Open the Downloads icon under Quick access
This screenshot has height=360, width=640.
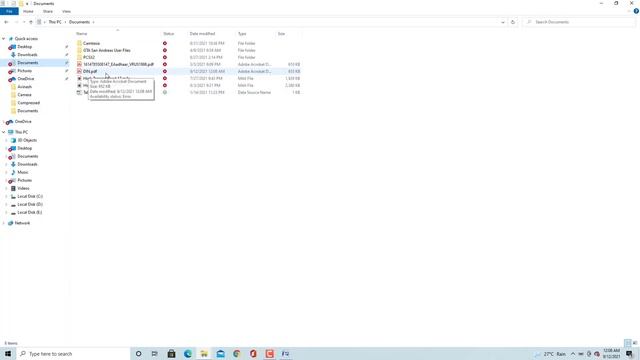(x=13, y=55)
